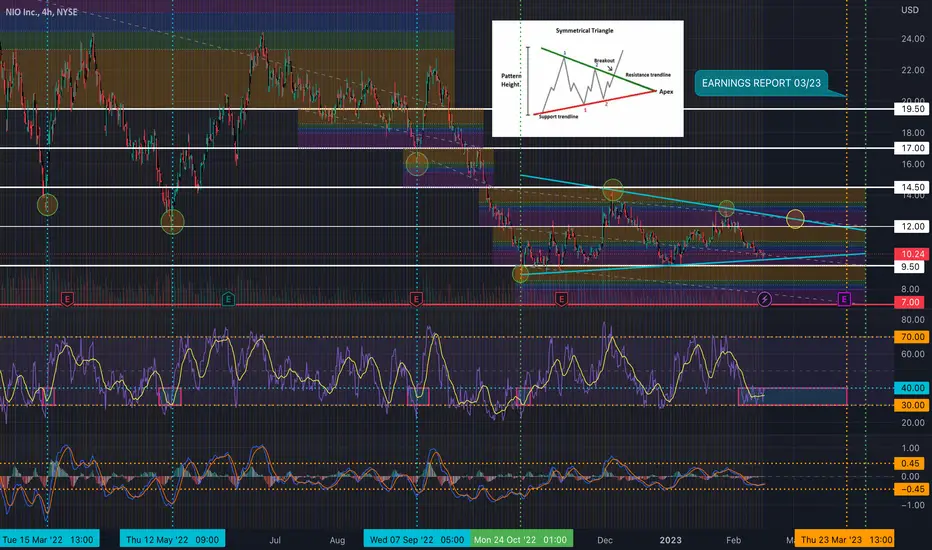Click the cyan 40.00 RSI level label
This screenshot has width=932, height=550.
click(912, 388)
